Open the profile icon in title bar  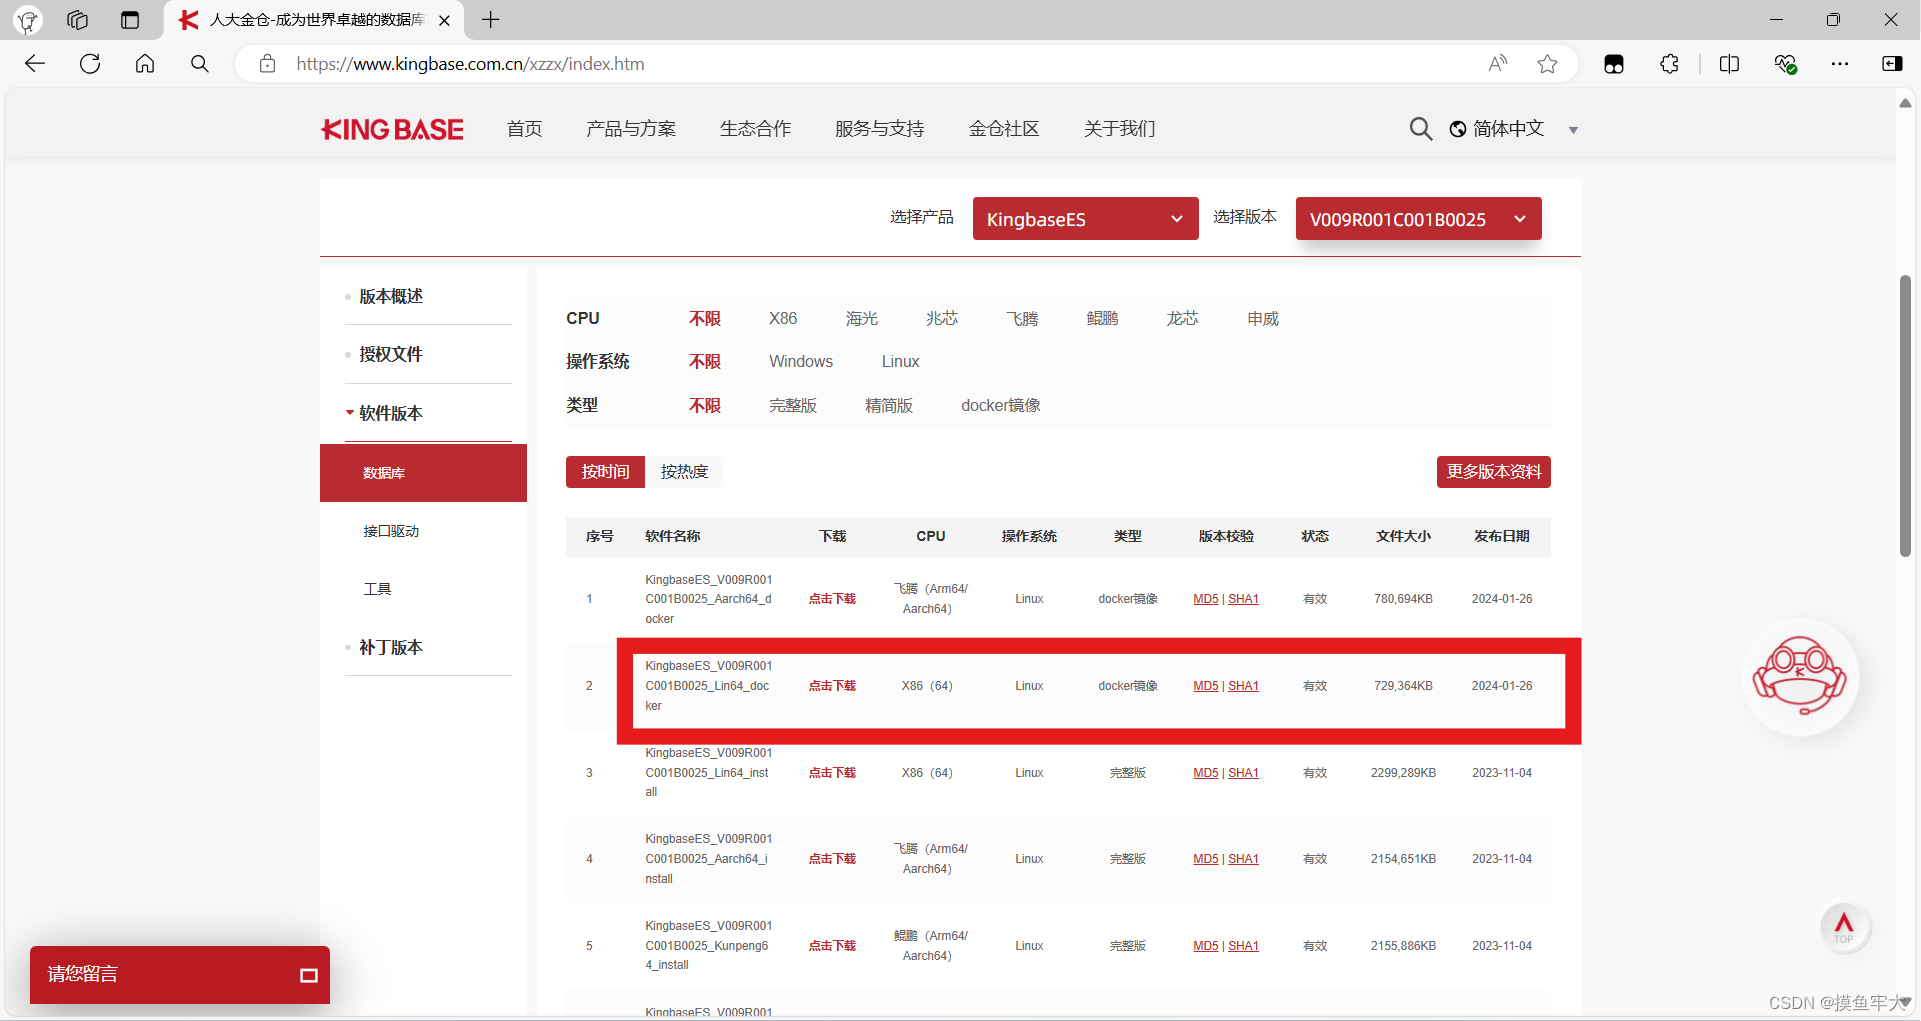pyautogui.click(x=27, y=20)
